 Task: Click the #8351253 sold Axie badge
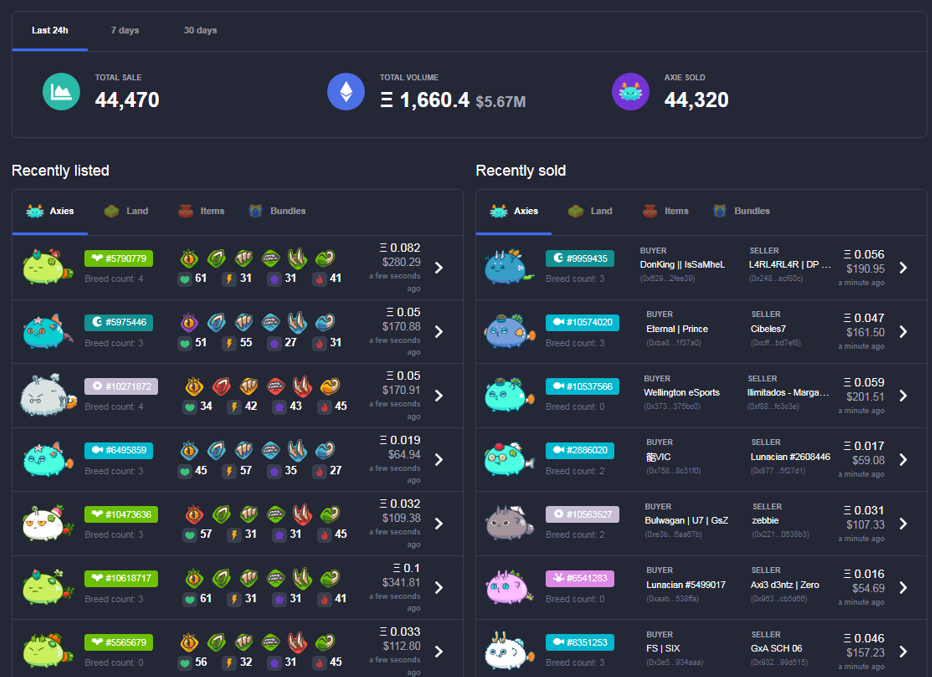pyautogui.click(x=580, y=643)
